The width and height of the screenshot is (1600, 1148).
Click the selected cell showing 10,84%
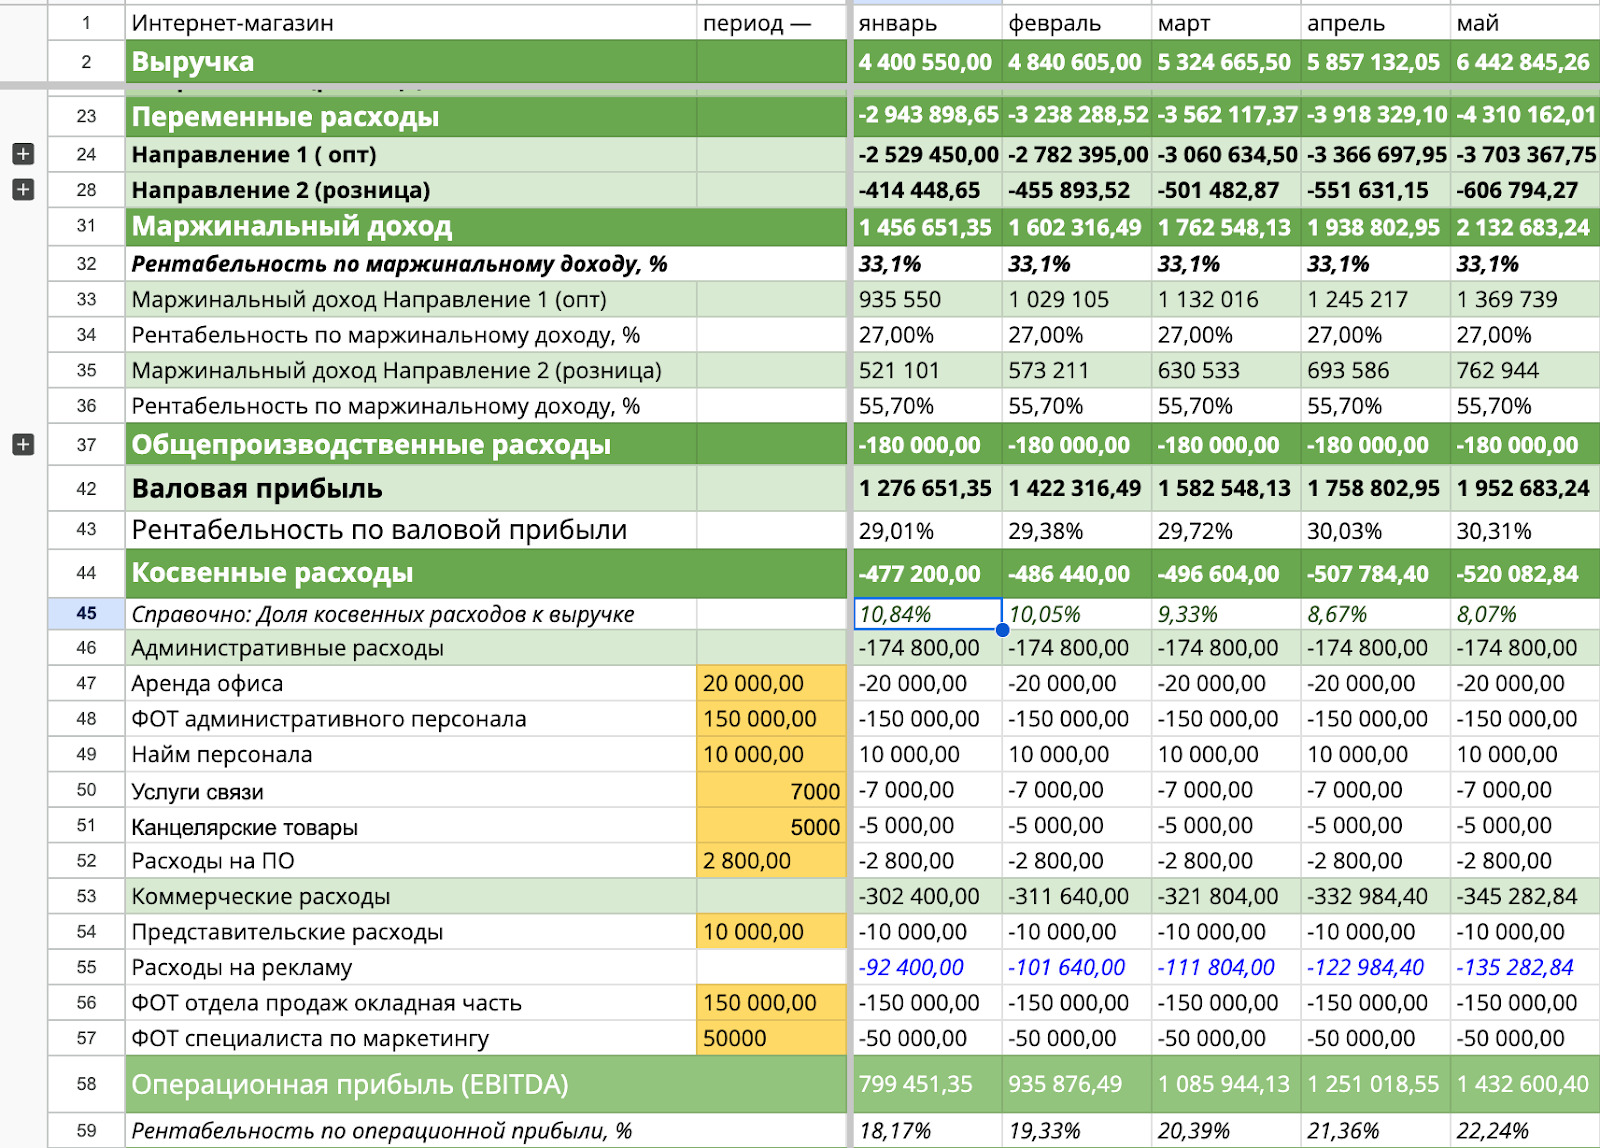tap(927, 614)
